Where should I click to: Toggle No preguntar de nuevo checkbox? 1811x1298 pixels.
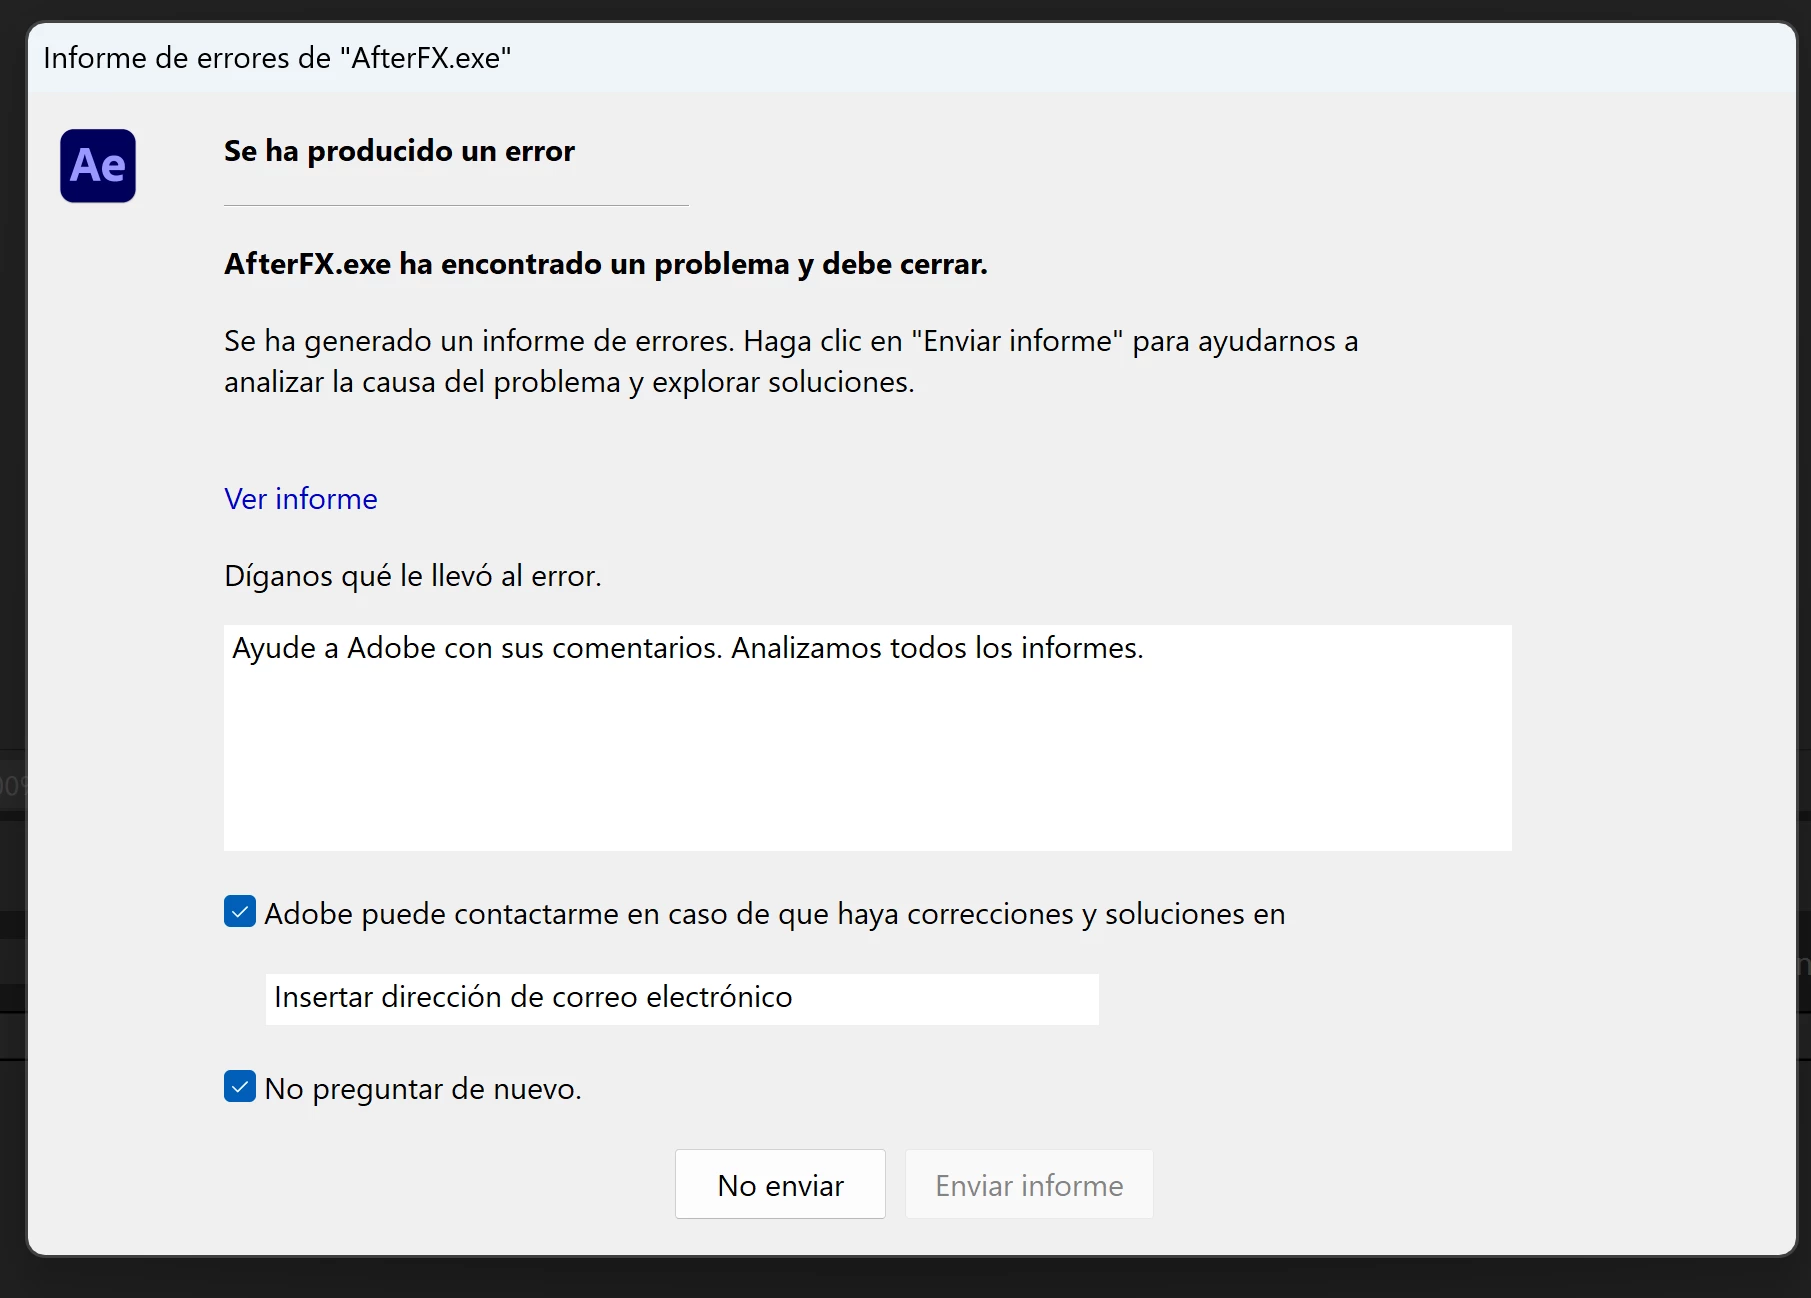coord(240,1087)
